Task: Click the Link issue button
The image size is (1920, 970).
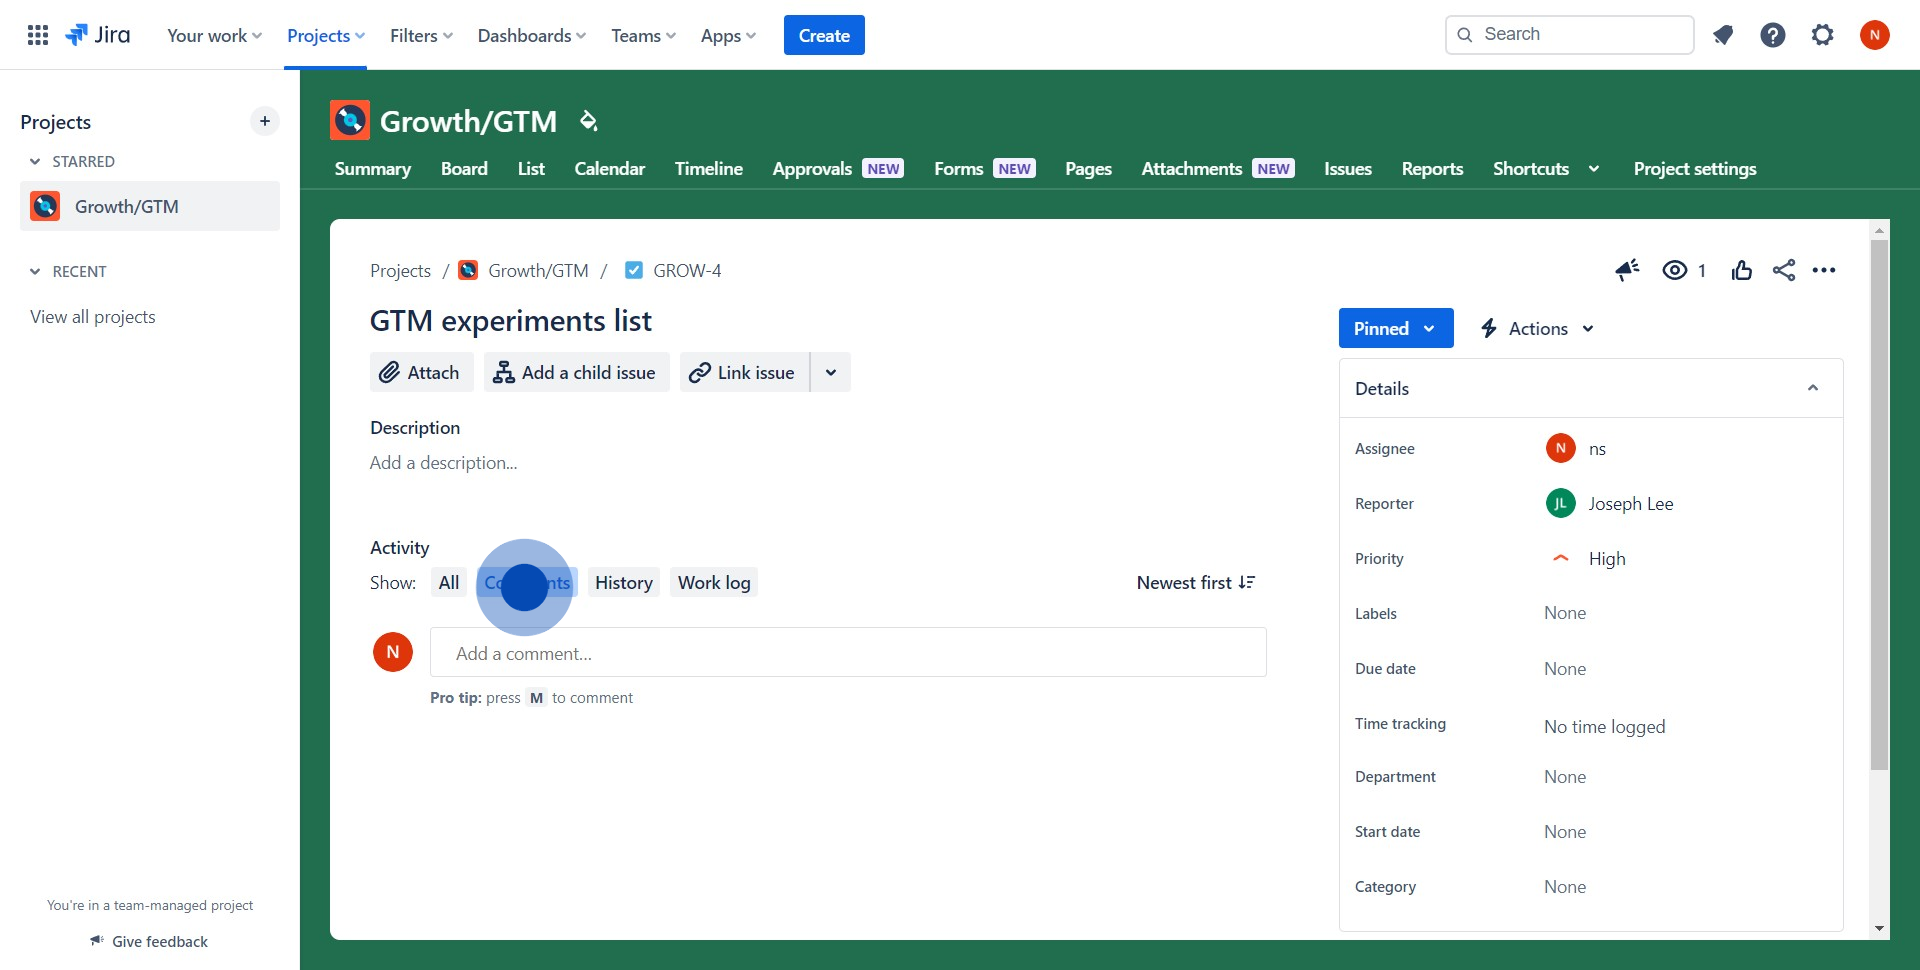Action: point(744,372)
